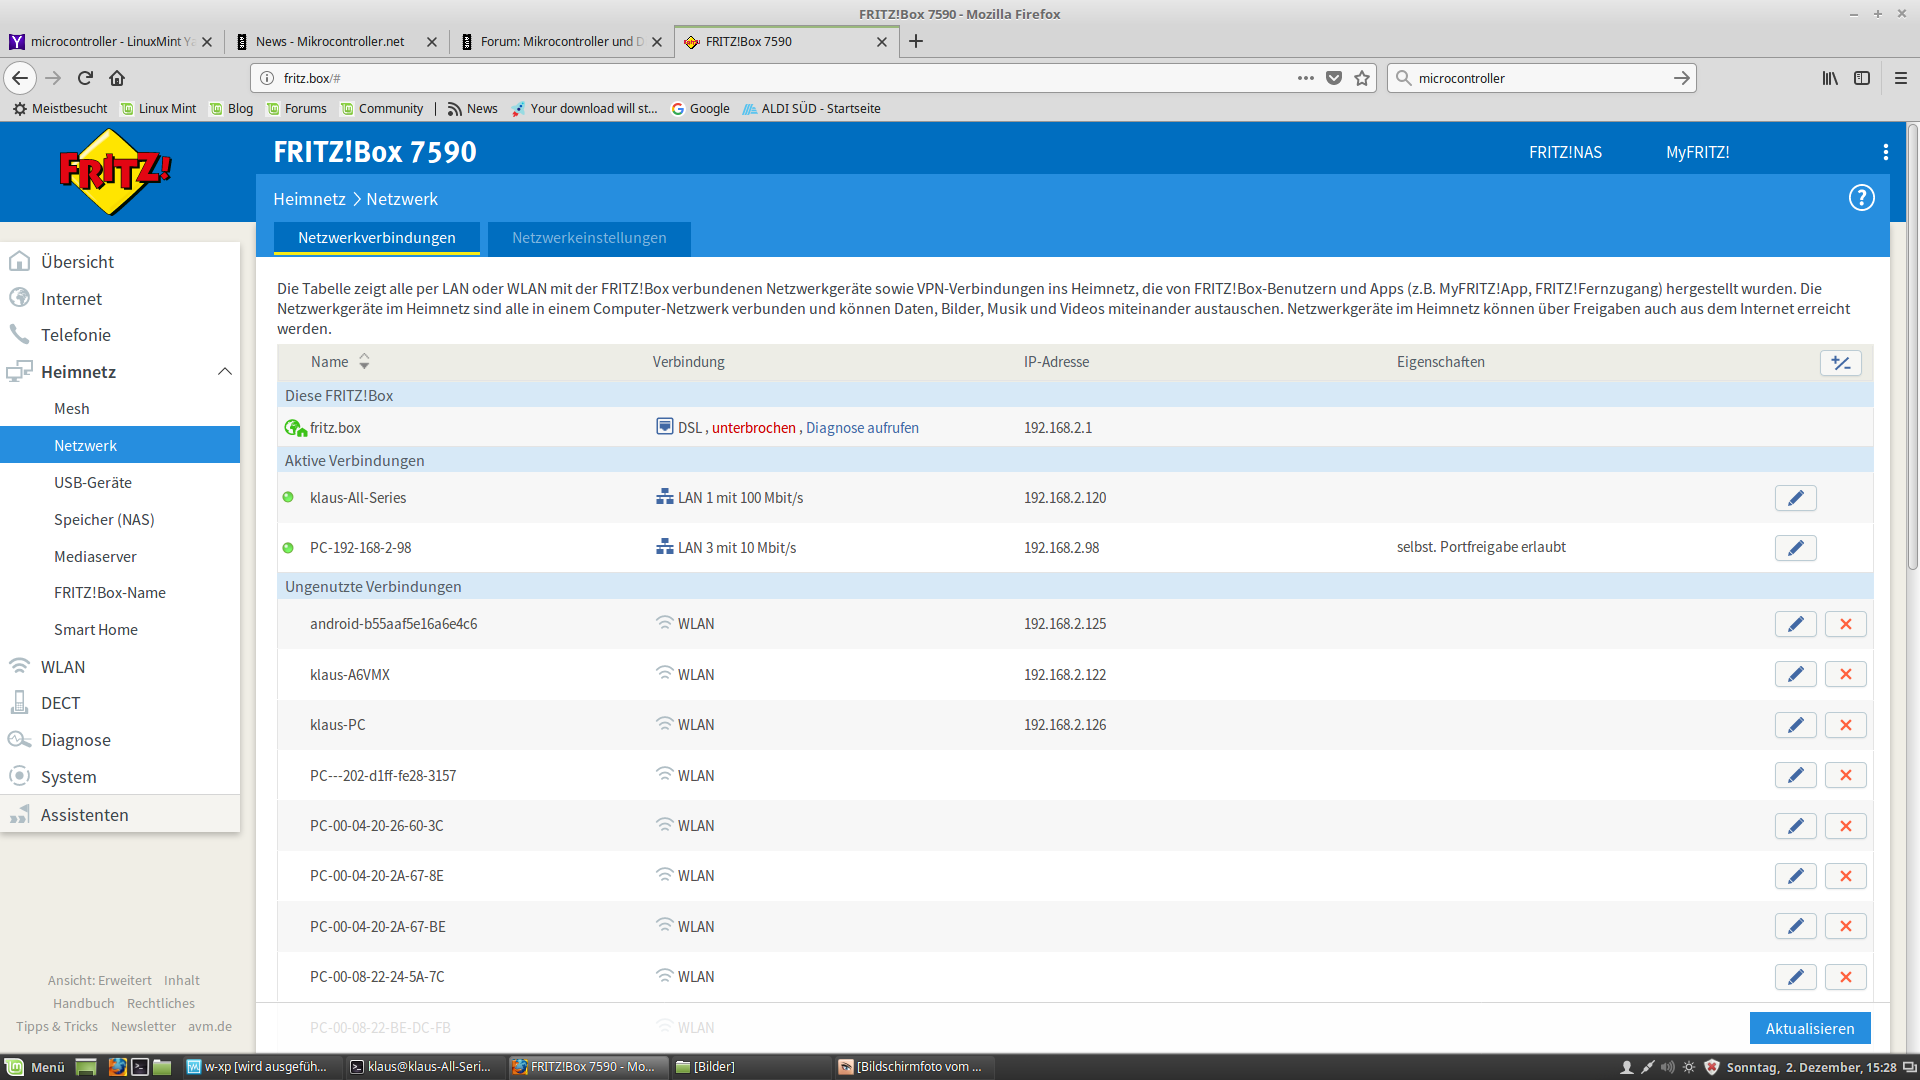Edit the PC-00-04-20-2A-67-BE entry
This screenshot has height=1080, width=1920.
(1795, 927)
